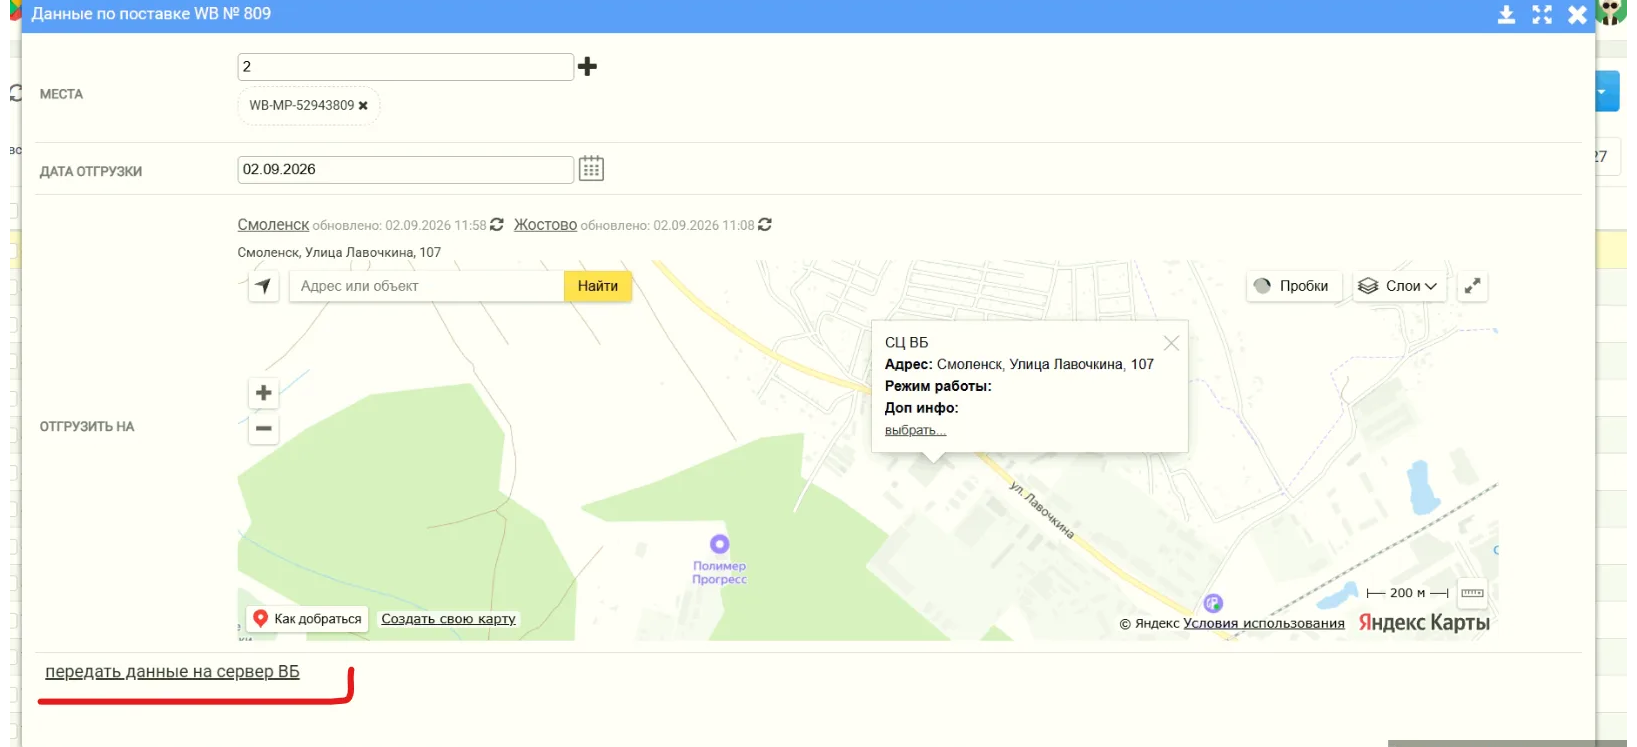Zoom in on the map
Image resolution: width=1637 pixels, height=747 pixels.
click(x=263, y=393)
